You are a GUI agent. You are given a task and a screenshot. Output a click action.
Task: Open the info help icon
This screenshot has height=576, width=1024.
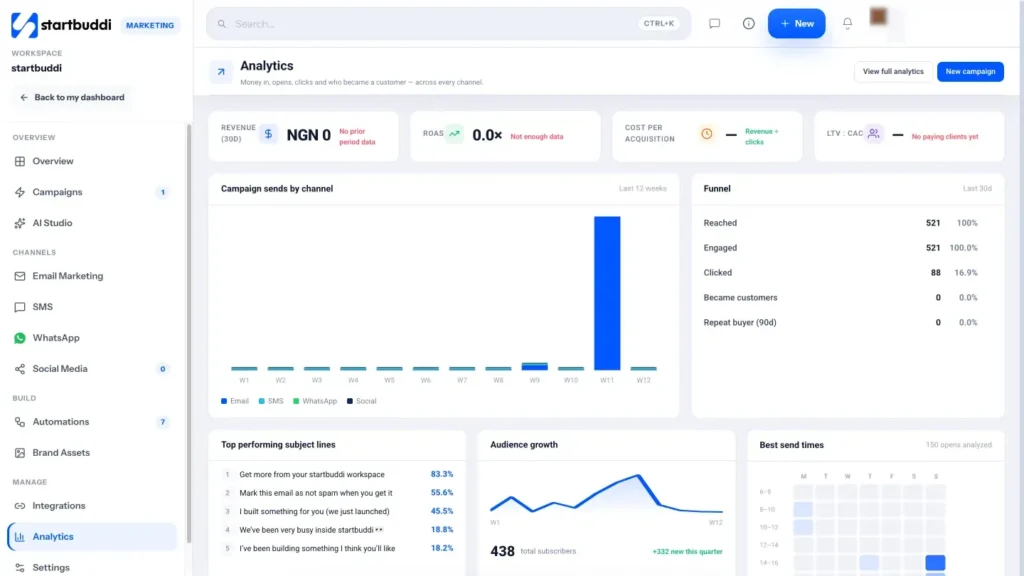click(x=748, y=24)
